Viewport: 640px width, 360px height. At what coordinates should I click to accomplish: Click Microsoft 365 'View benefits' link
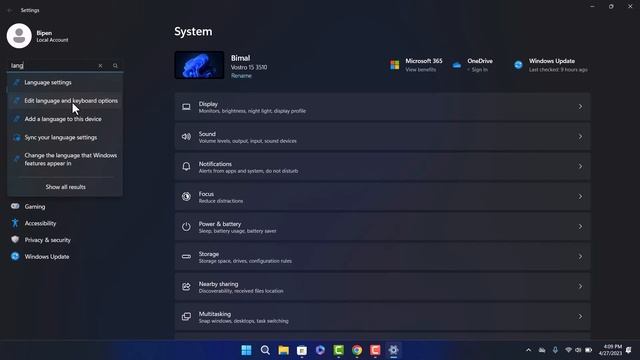click(x=420, y=70)
